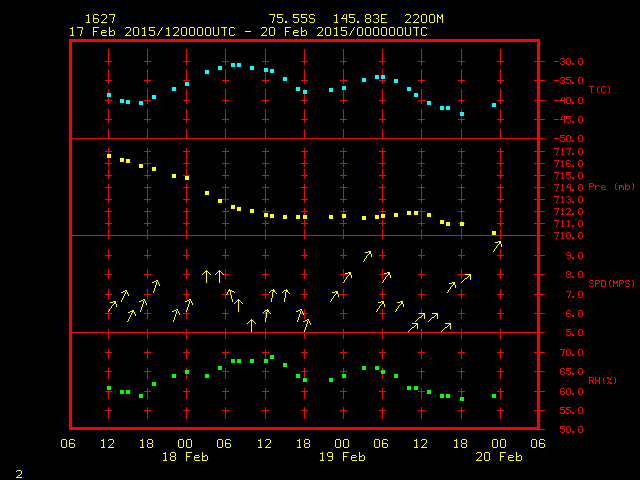Click the Pre (mb) axis title

click(611, 187)
